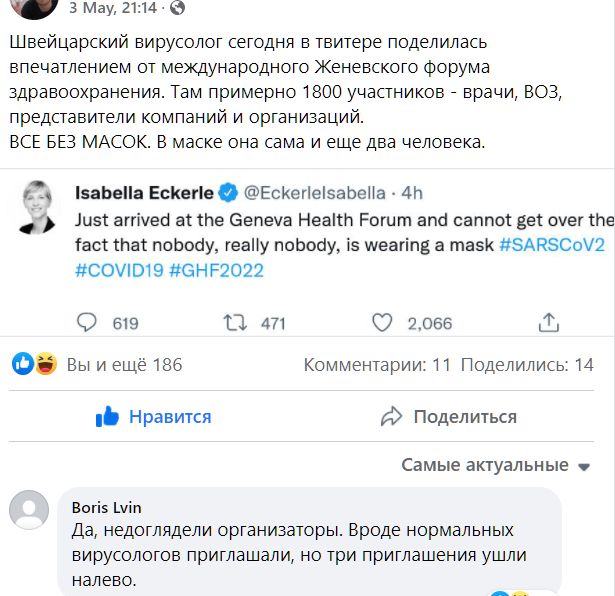The height and width of the screenshot is (596, 615).
Task: Click the blue verified badge icon
Action: (x=228, y=192)
